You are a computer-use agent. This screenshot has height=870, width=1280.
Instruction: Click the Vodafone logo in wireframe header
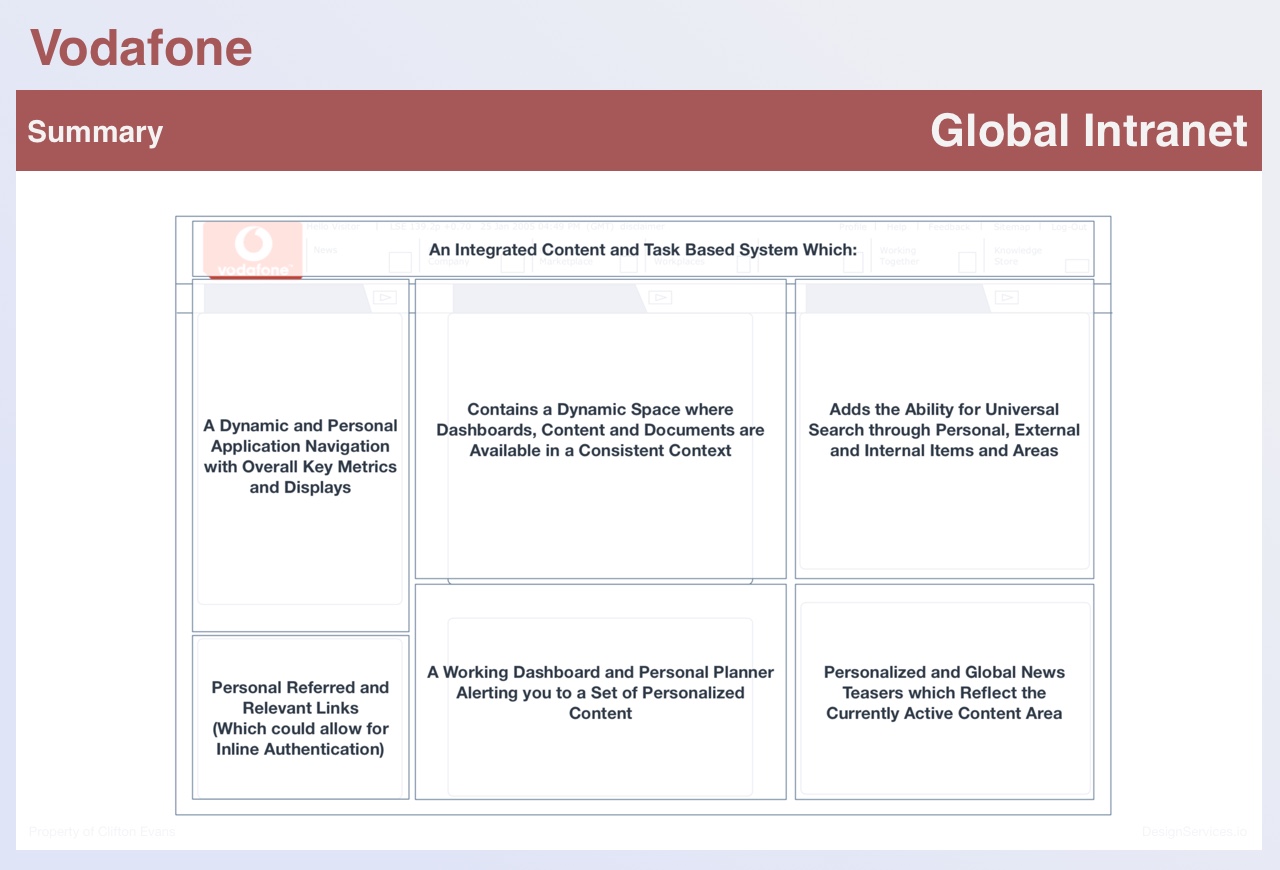point(253,249)
